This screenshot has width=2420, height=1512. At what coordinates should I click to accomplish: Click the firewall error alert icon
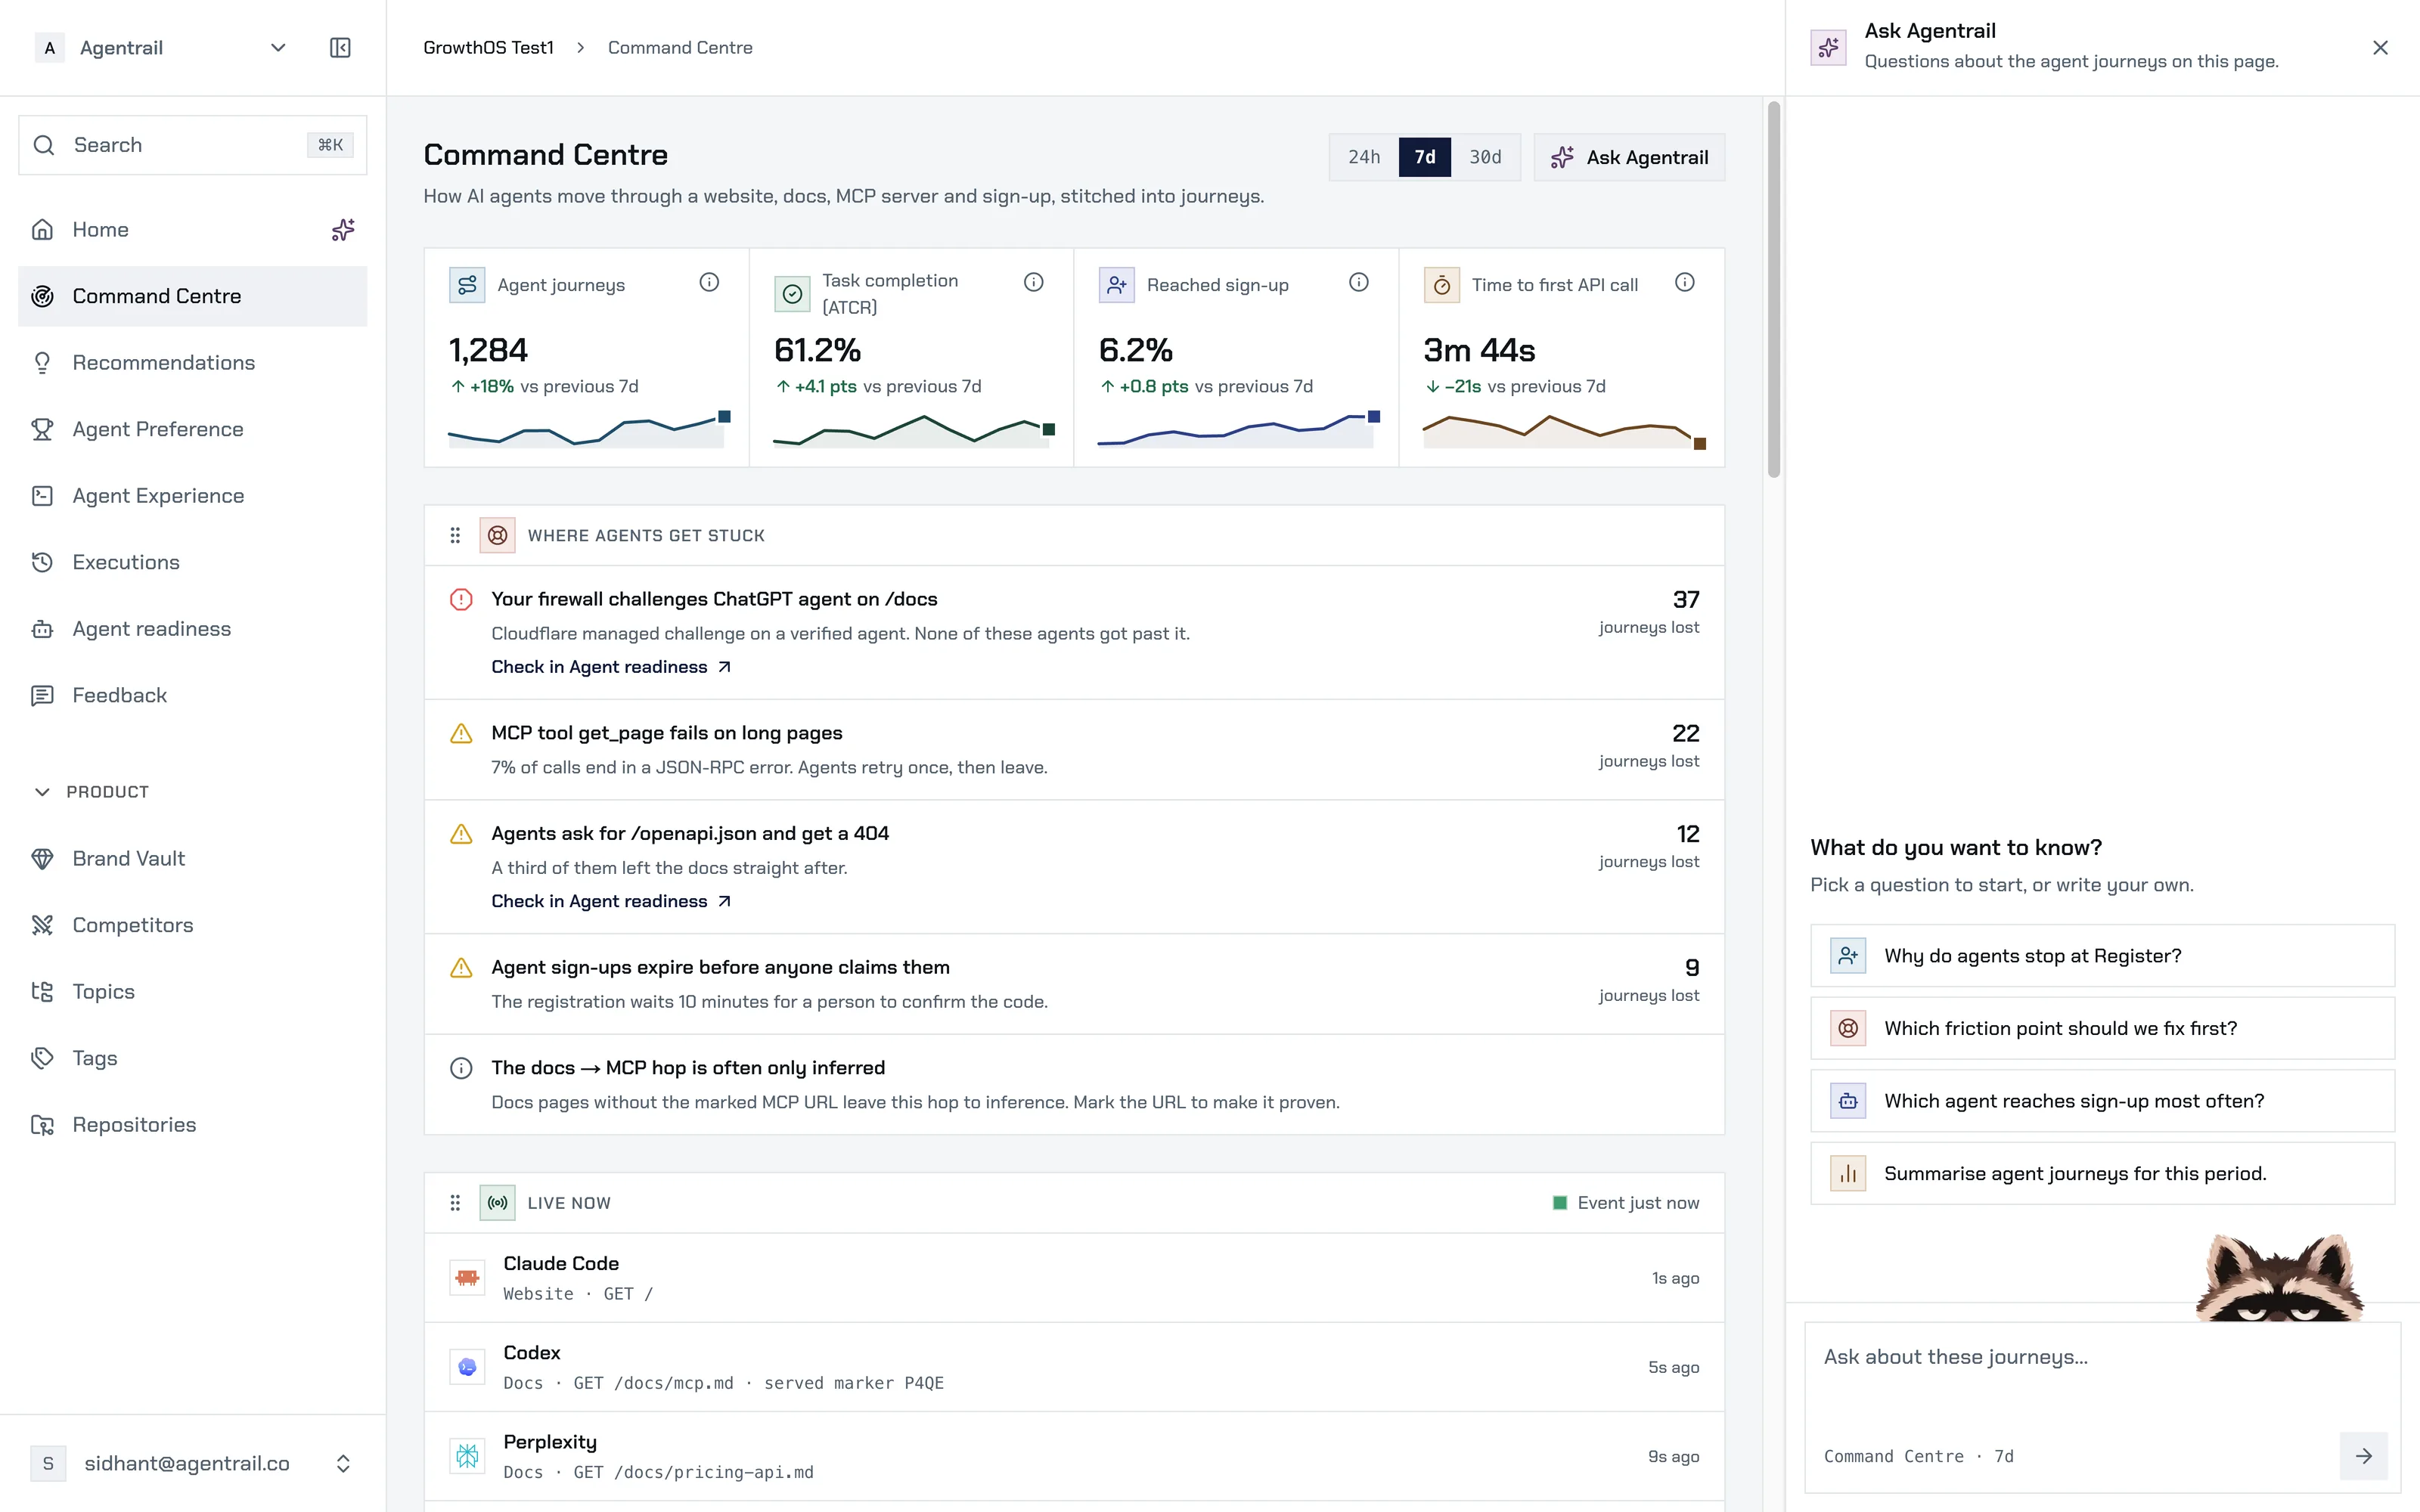[461, 600]
